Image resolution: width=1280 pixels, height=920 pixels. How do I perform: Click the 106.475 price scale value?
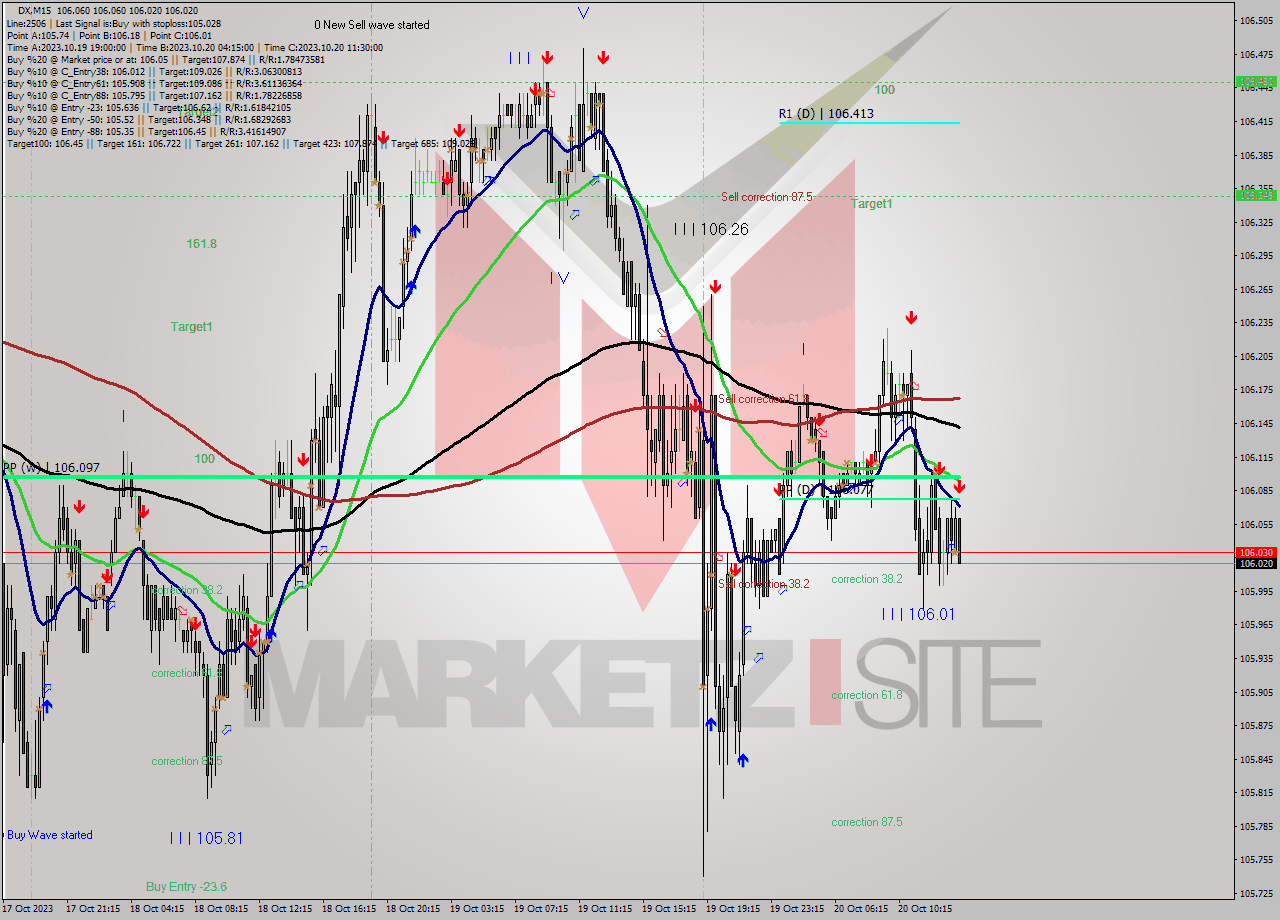[1256, 54]
